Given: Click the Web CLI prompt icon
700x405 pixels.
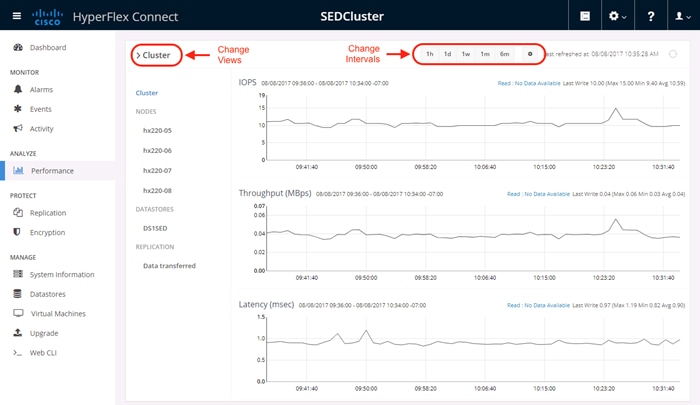Looking at the screenshot, I should [x=17, y=352].
